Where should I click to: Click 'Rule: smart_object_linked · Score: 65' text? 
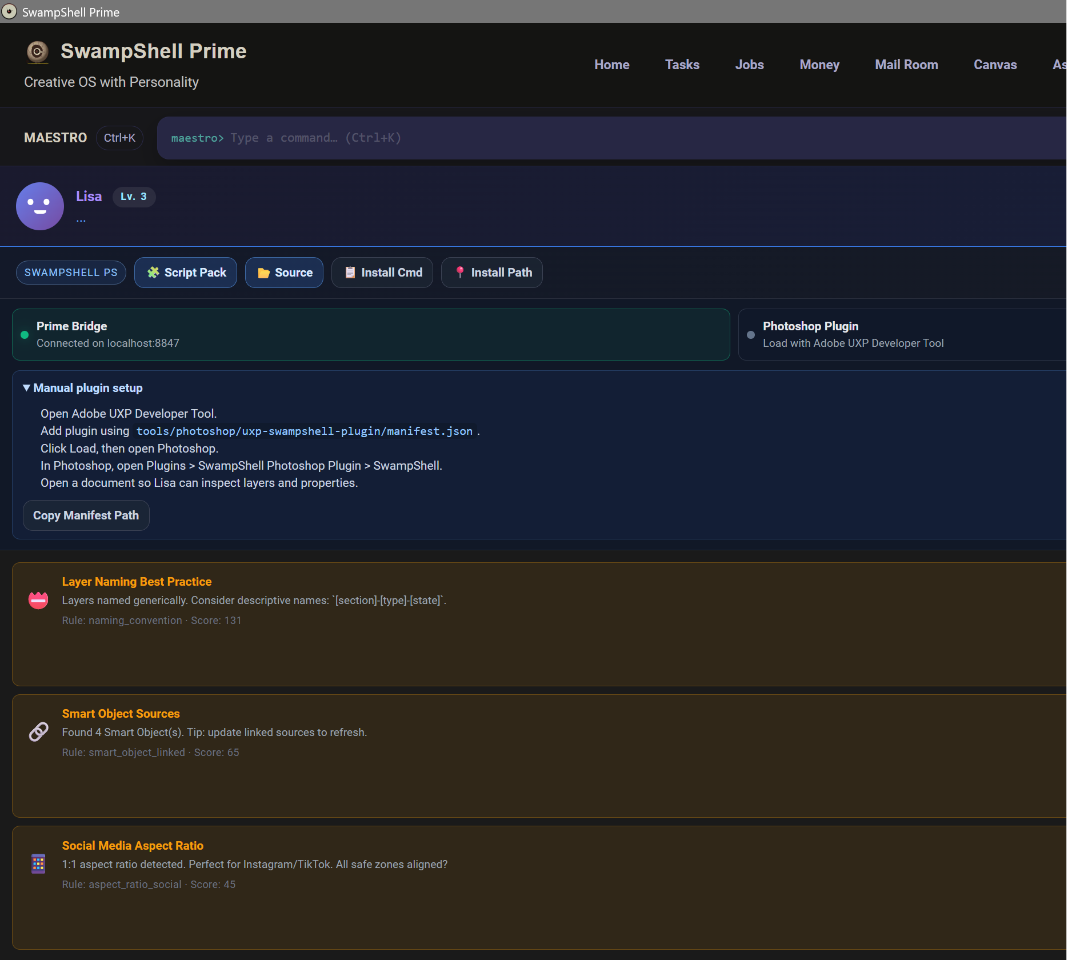coord(150,752)
